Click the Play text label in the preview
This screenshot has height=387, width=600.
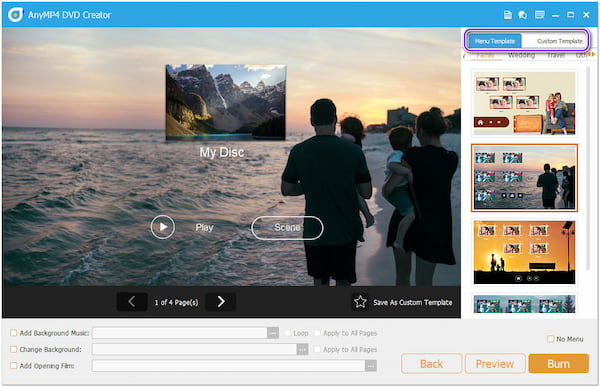pos(204,227)
